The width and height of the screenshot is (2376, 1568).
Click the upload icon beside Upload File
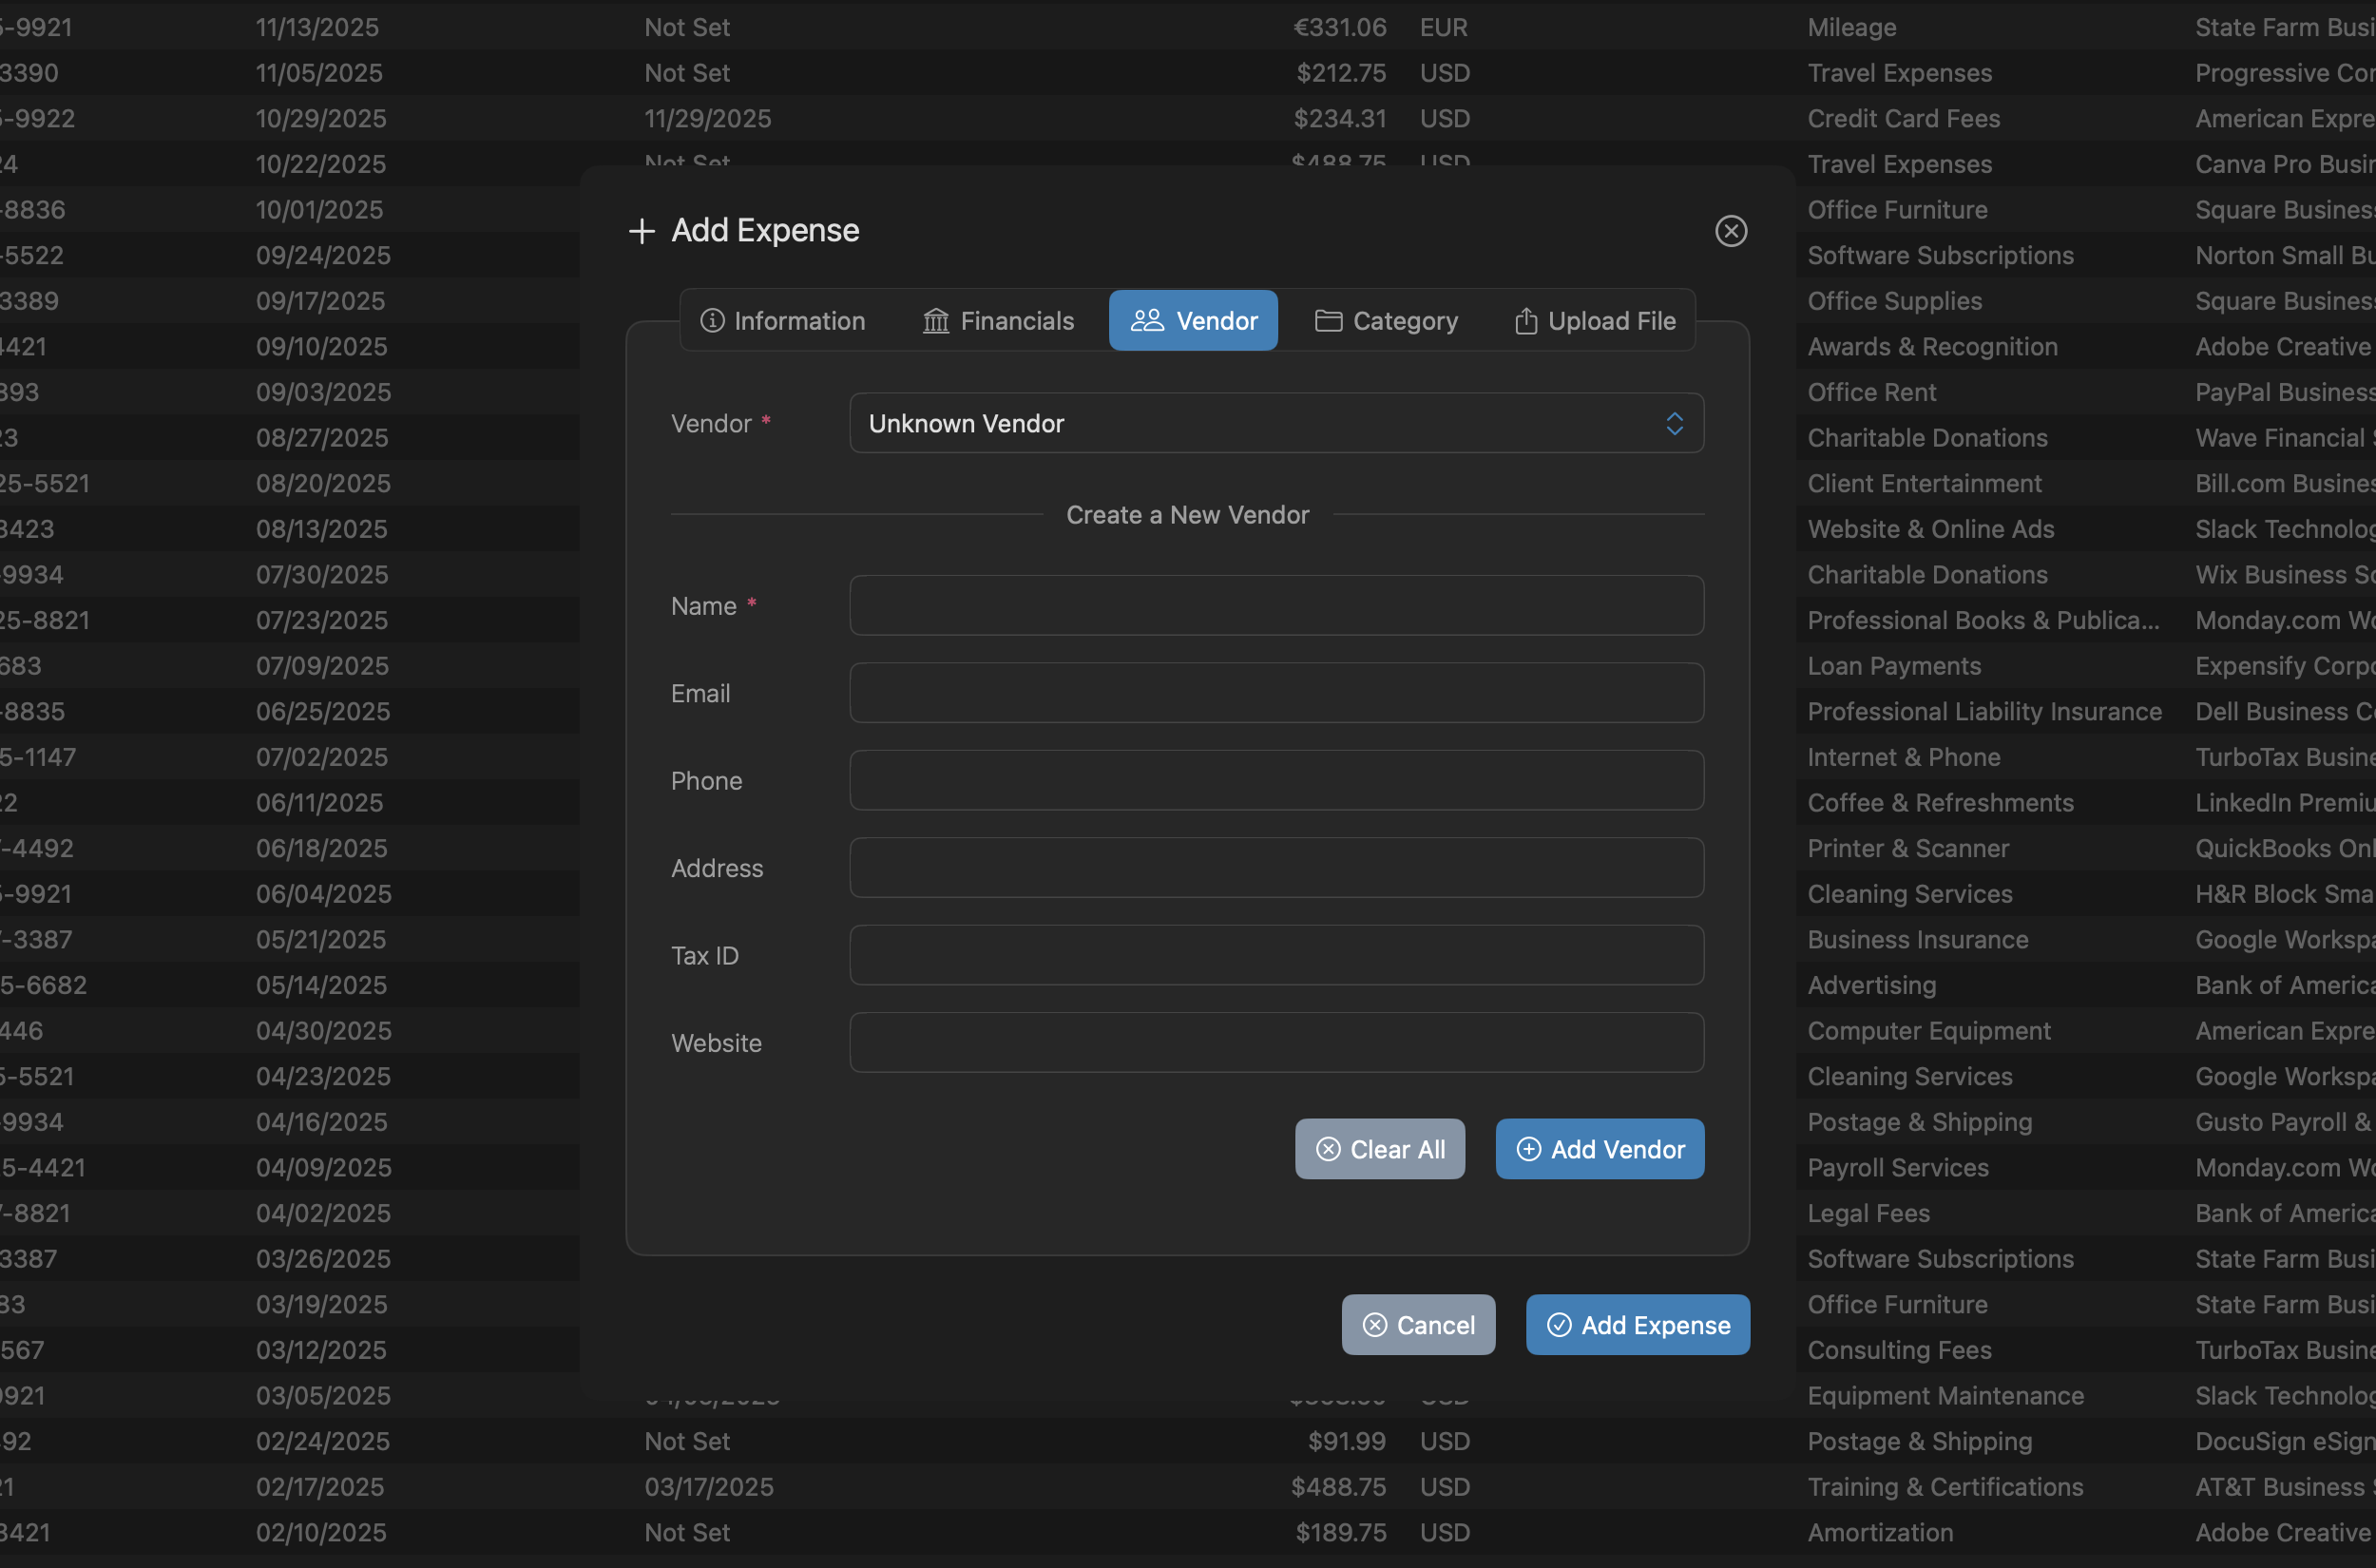coord(1524,320)
